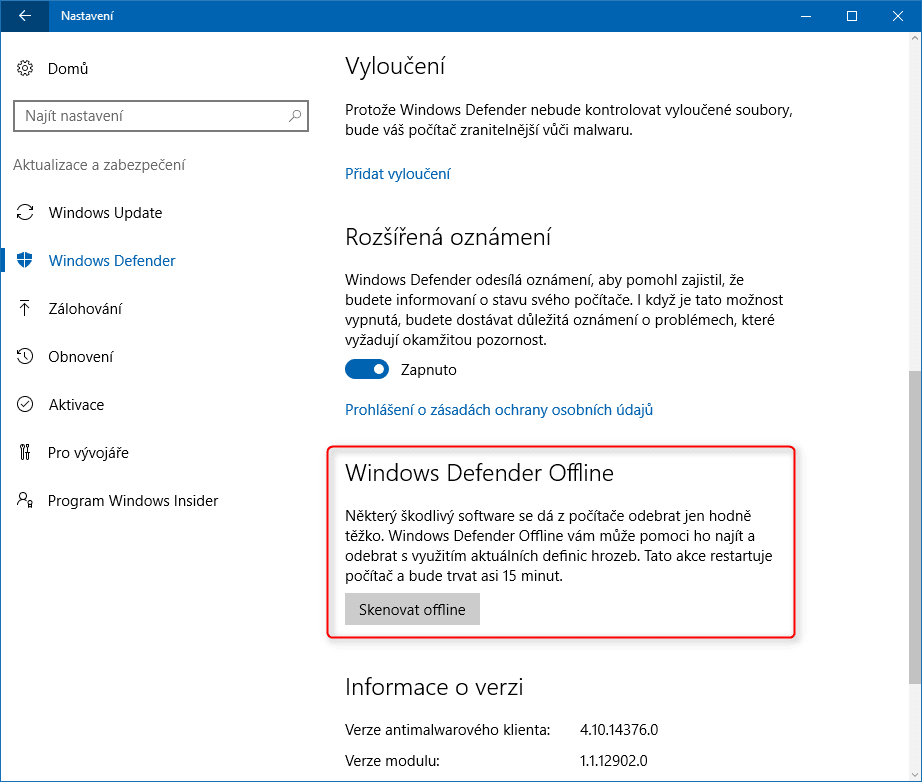Click the Přidat vyloučení link

[x=397, y=174]
